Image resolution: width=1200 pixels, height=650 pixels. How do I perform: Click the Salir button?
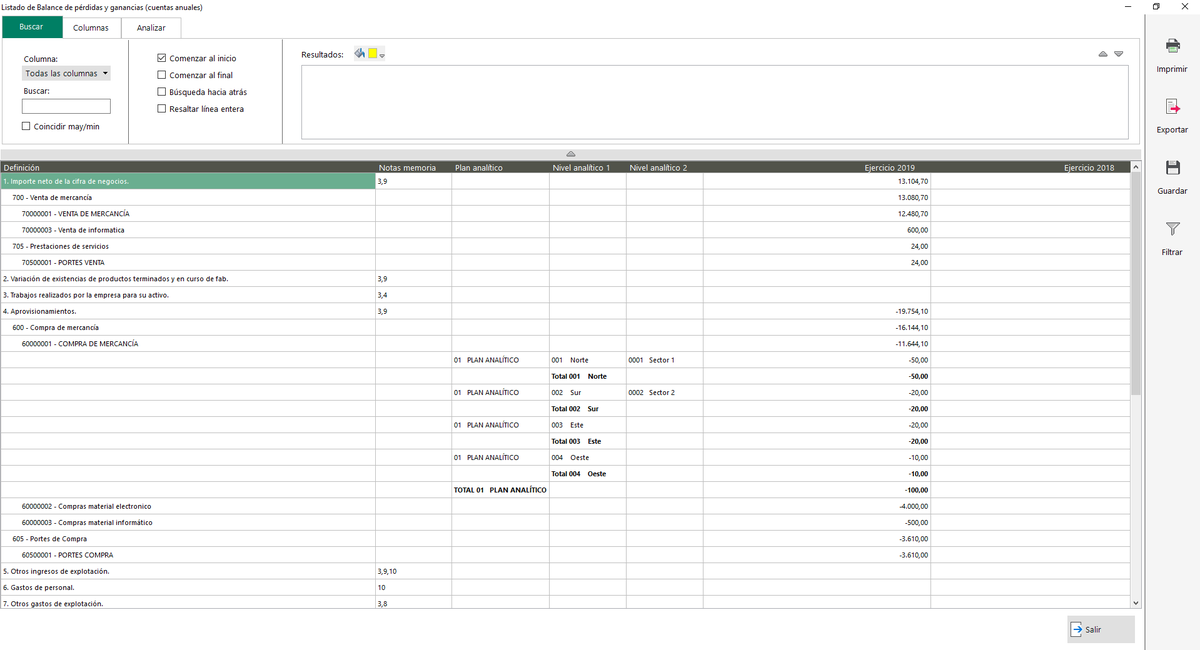point(1101,629)
